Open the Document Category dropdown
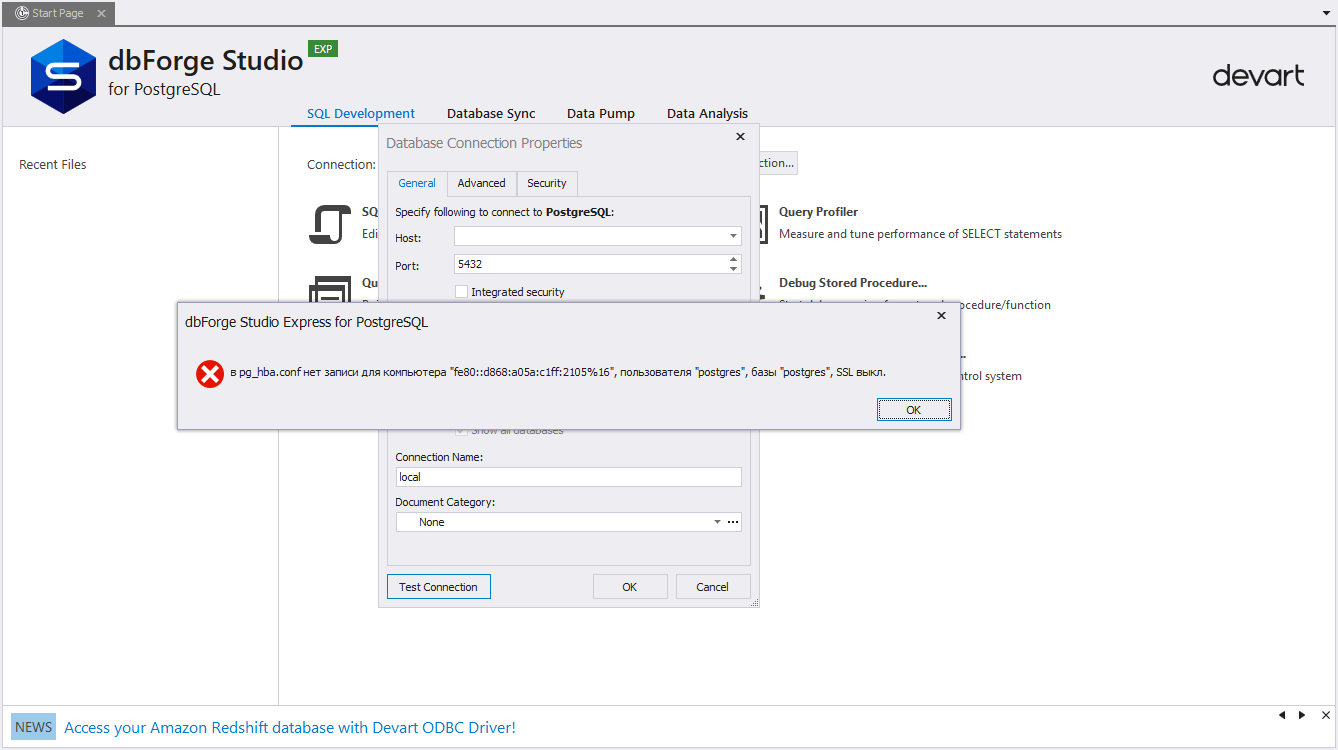The width and height of the screenshot is (1338, 750). [717, 522]
